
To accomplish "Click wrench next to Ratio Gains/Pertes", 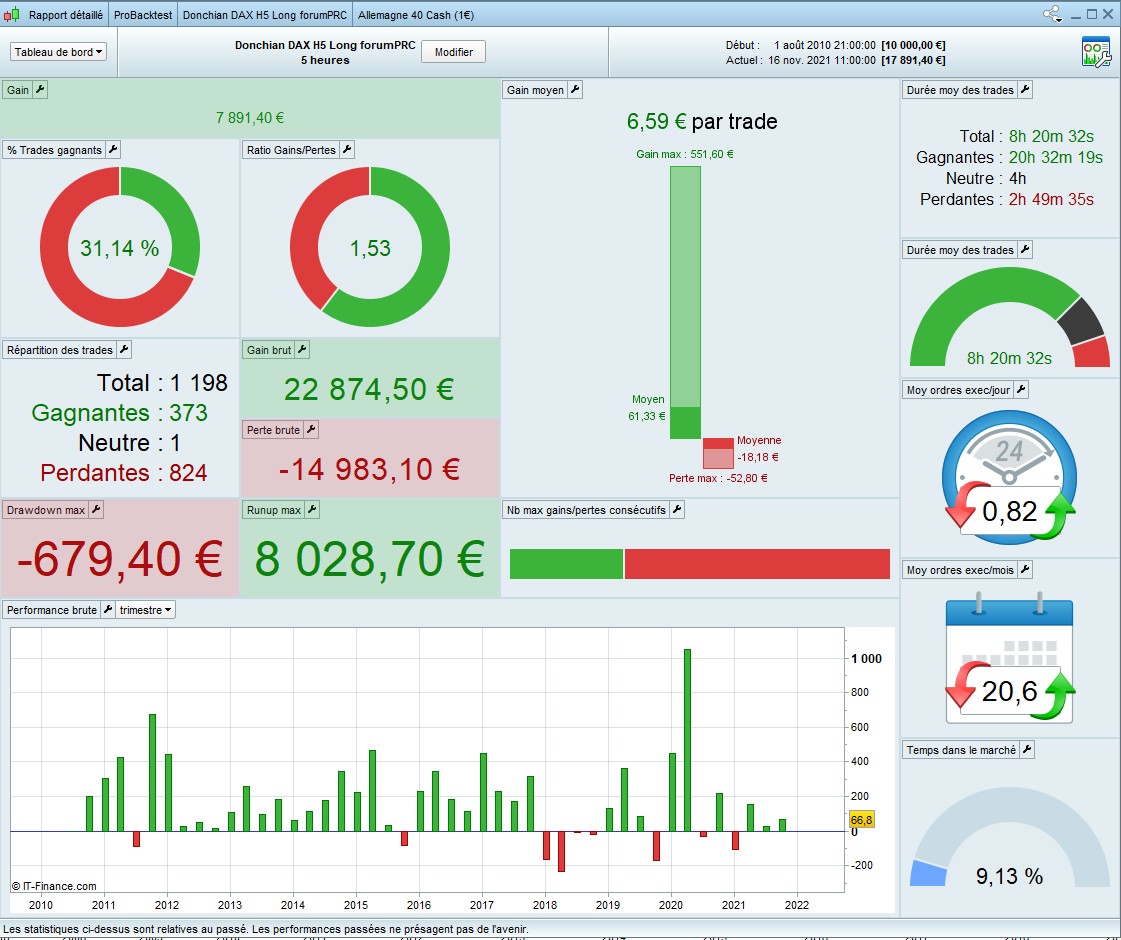I will coord(347,149).
